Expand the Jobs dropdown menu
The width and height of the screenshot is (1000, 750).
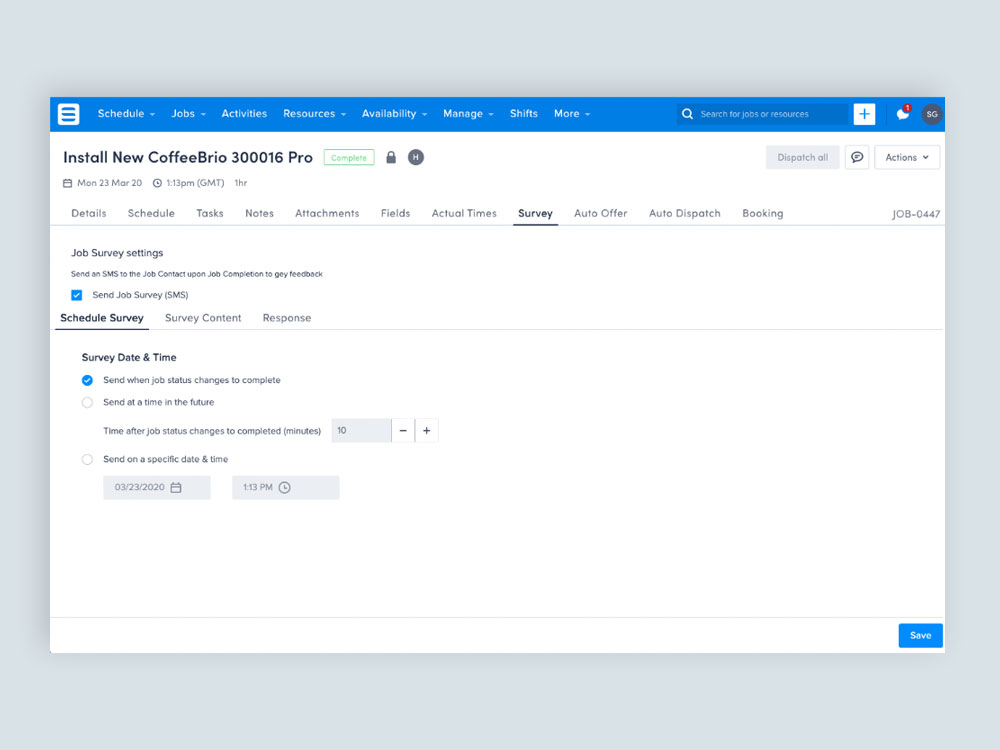pyautogui.click(x=188, y=114)
